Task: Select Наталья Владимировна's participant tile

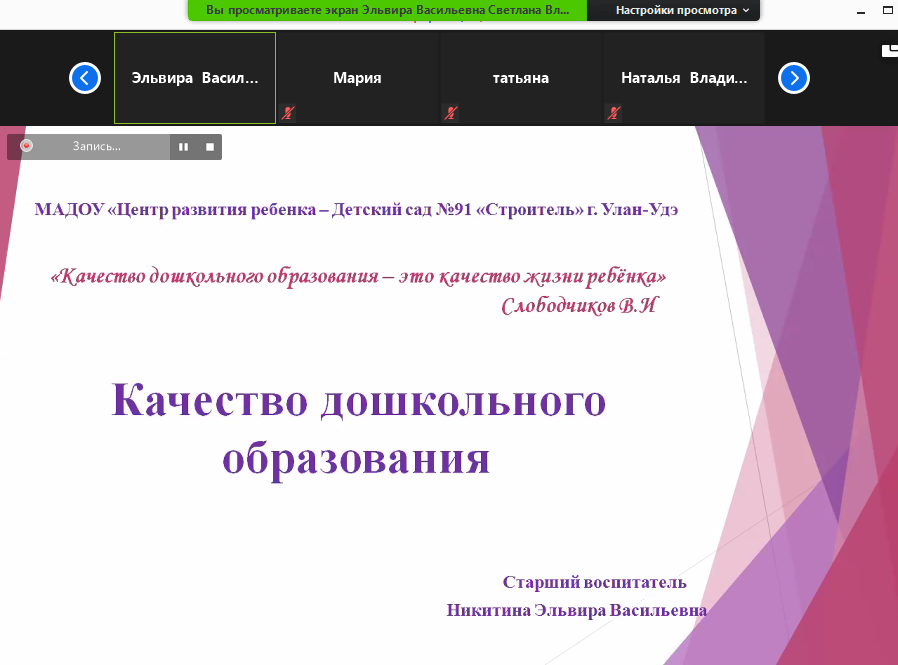Action: (683, 78)
